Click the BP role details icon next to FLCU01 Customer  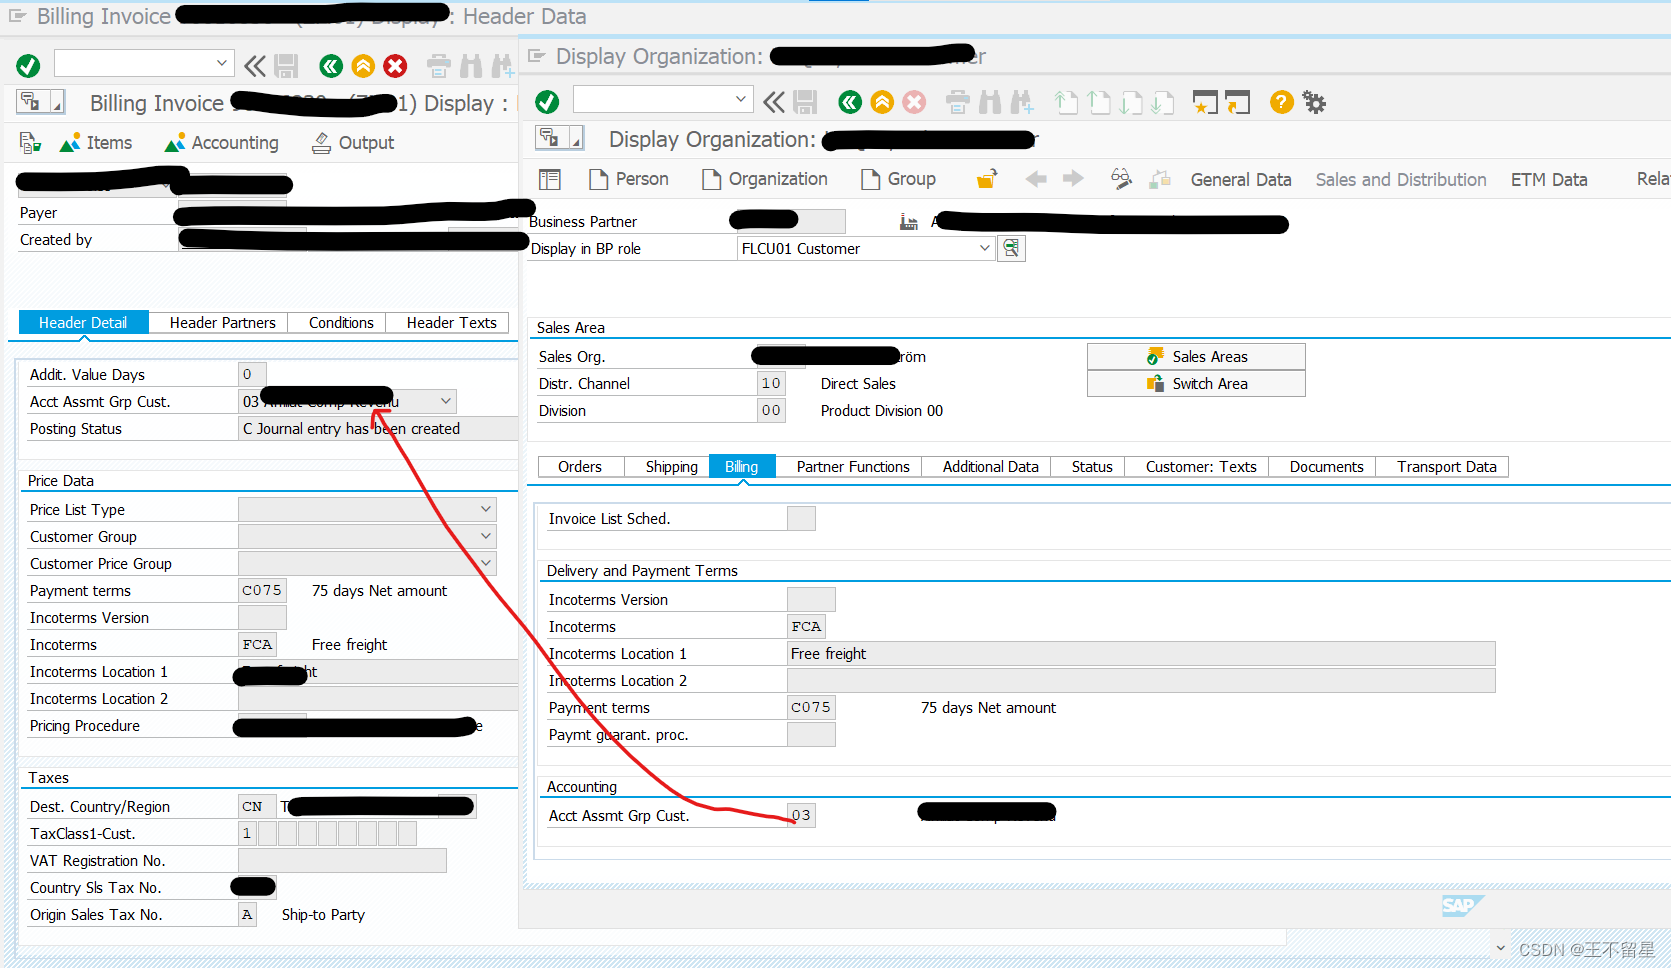[x=1012, y=248]
